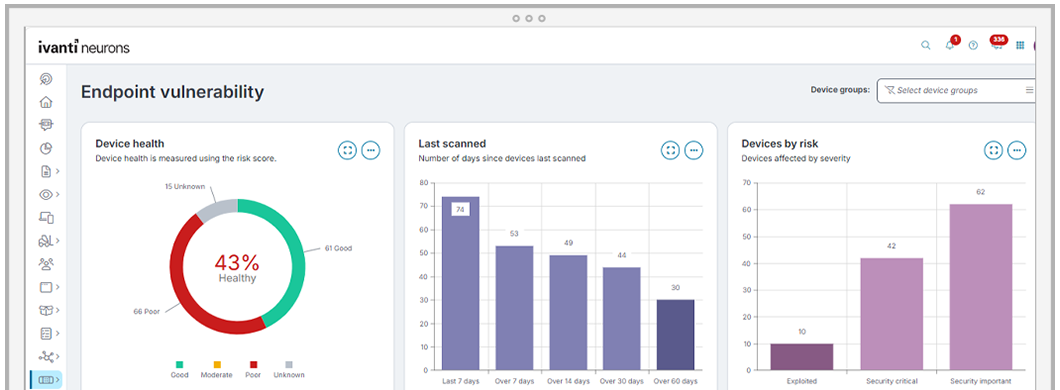
Task: Select the Over 7 days bar
Action: pyautogui.click(x=514, y=308)
